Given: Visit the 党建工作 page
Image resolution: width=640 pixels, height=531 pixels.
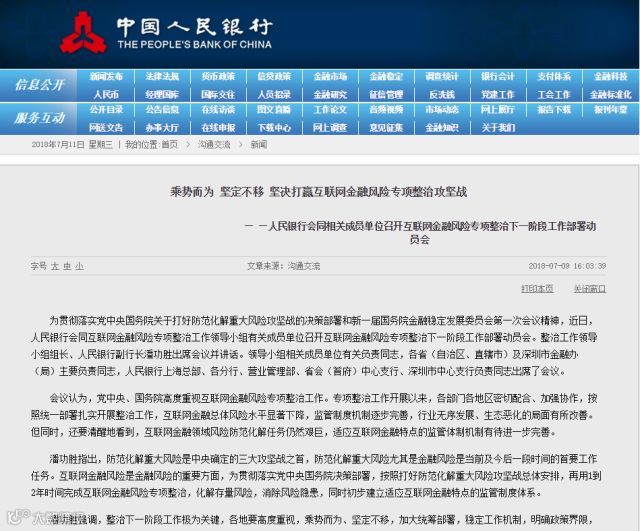Looking at the screenshot, I should [x=498, y=95].
